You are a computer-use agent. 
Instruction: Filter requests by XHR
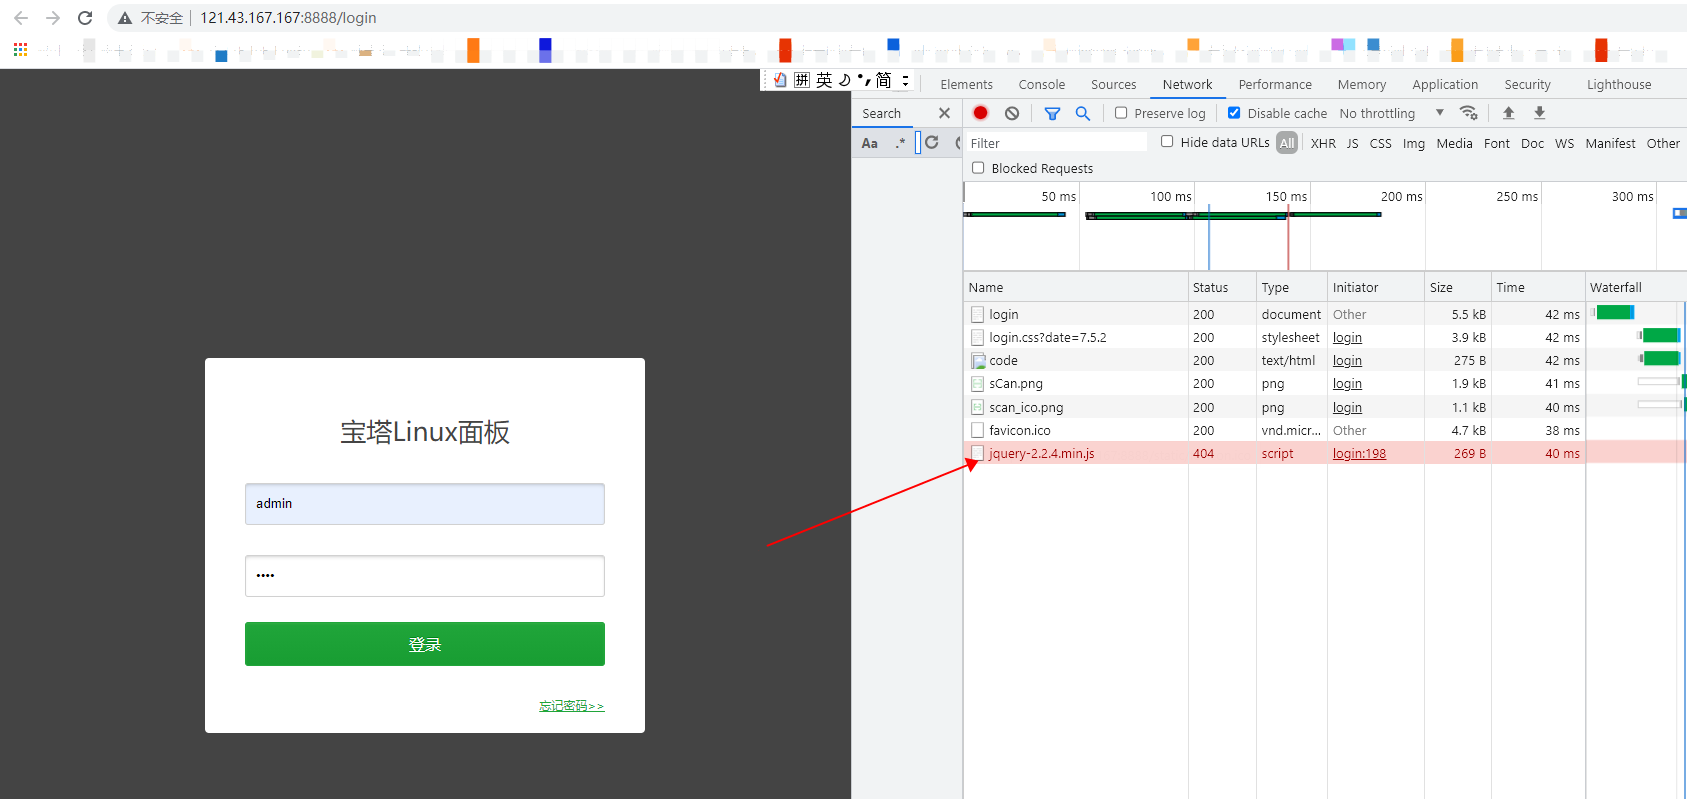(x=1323, y=143)
